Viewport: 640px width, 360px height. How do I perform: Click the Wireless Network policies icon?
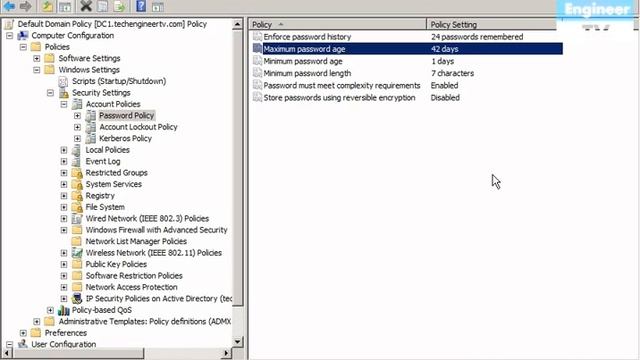point(77,253)
